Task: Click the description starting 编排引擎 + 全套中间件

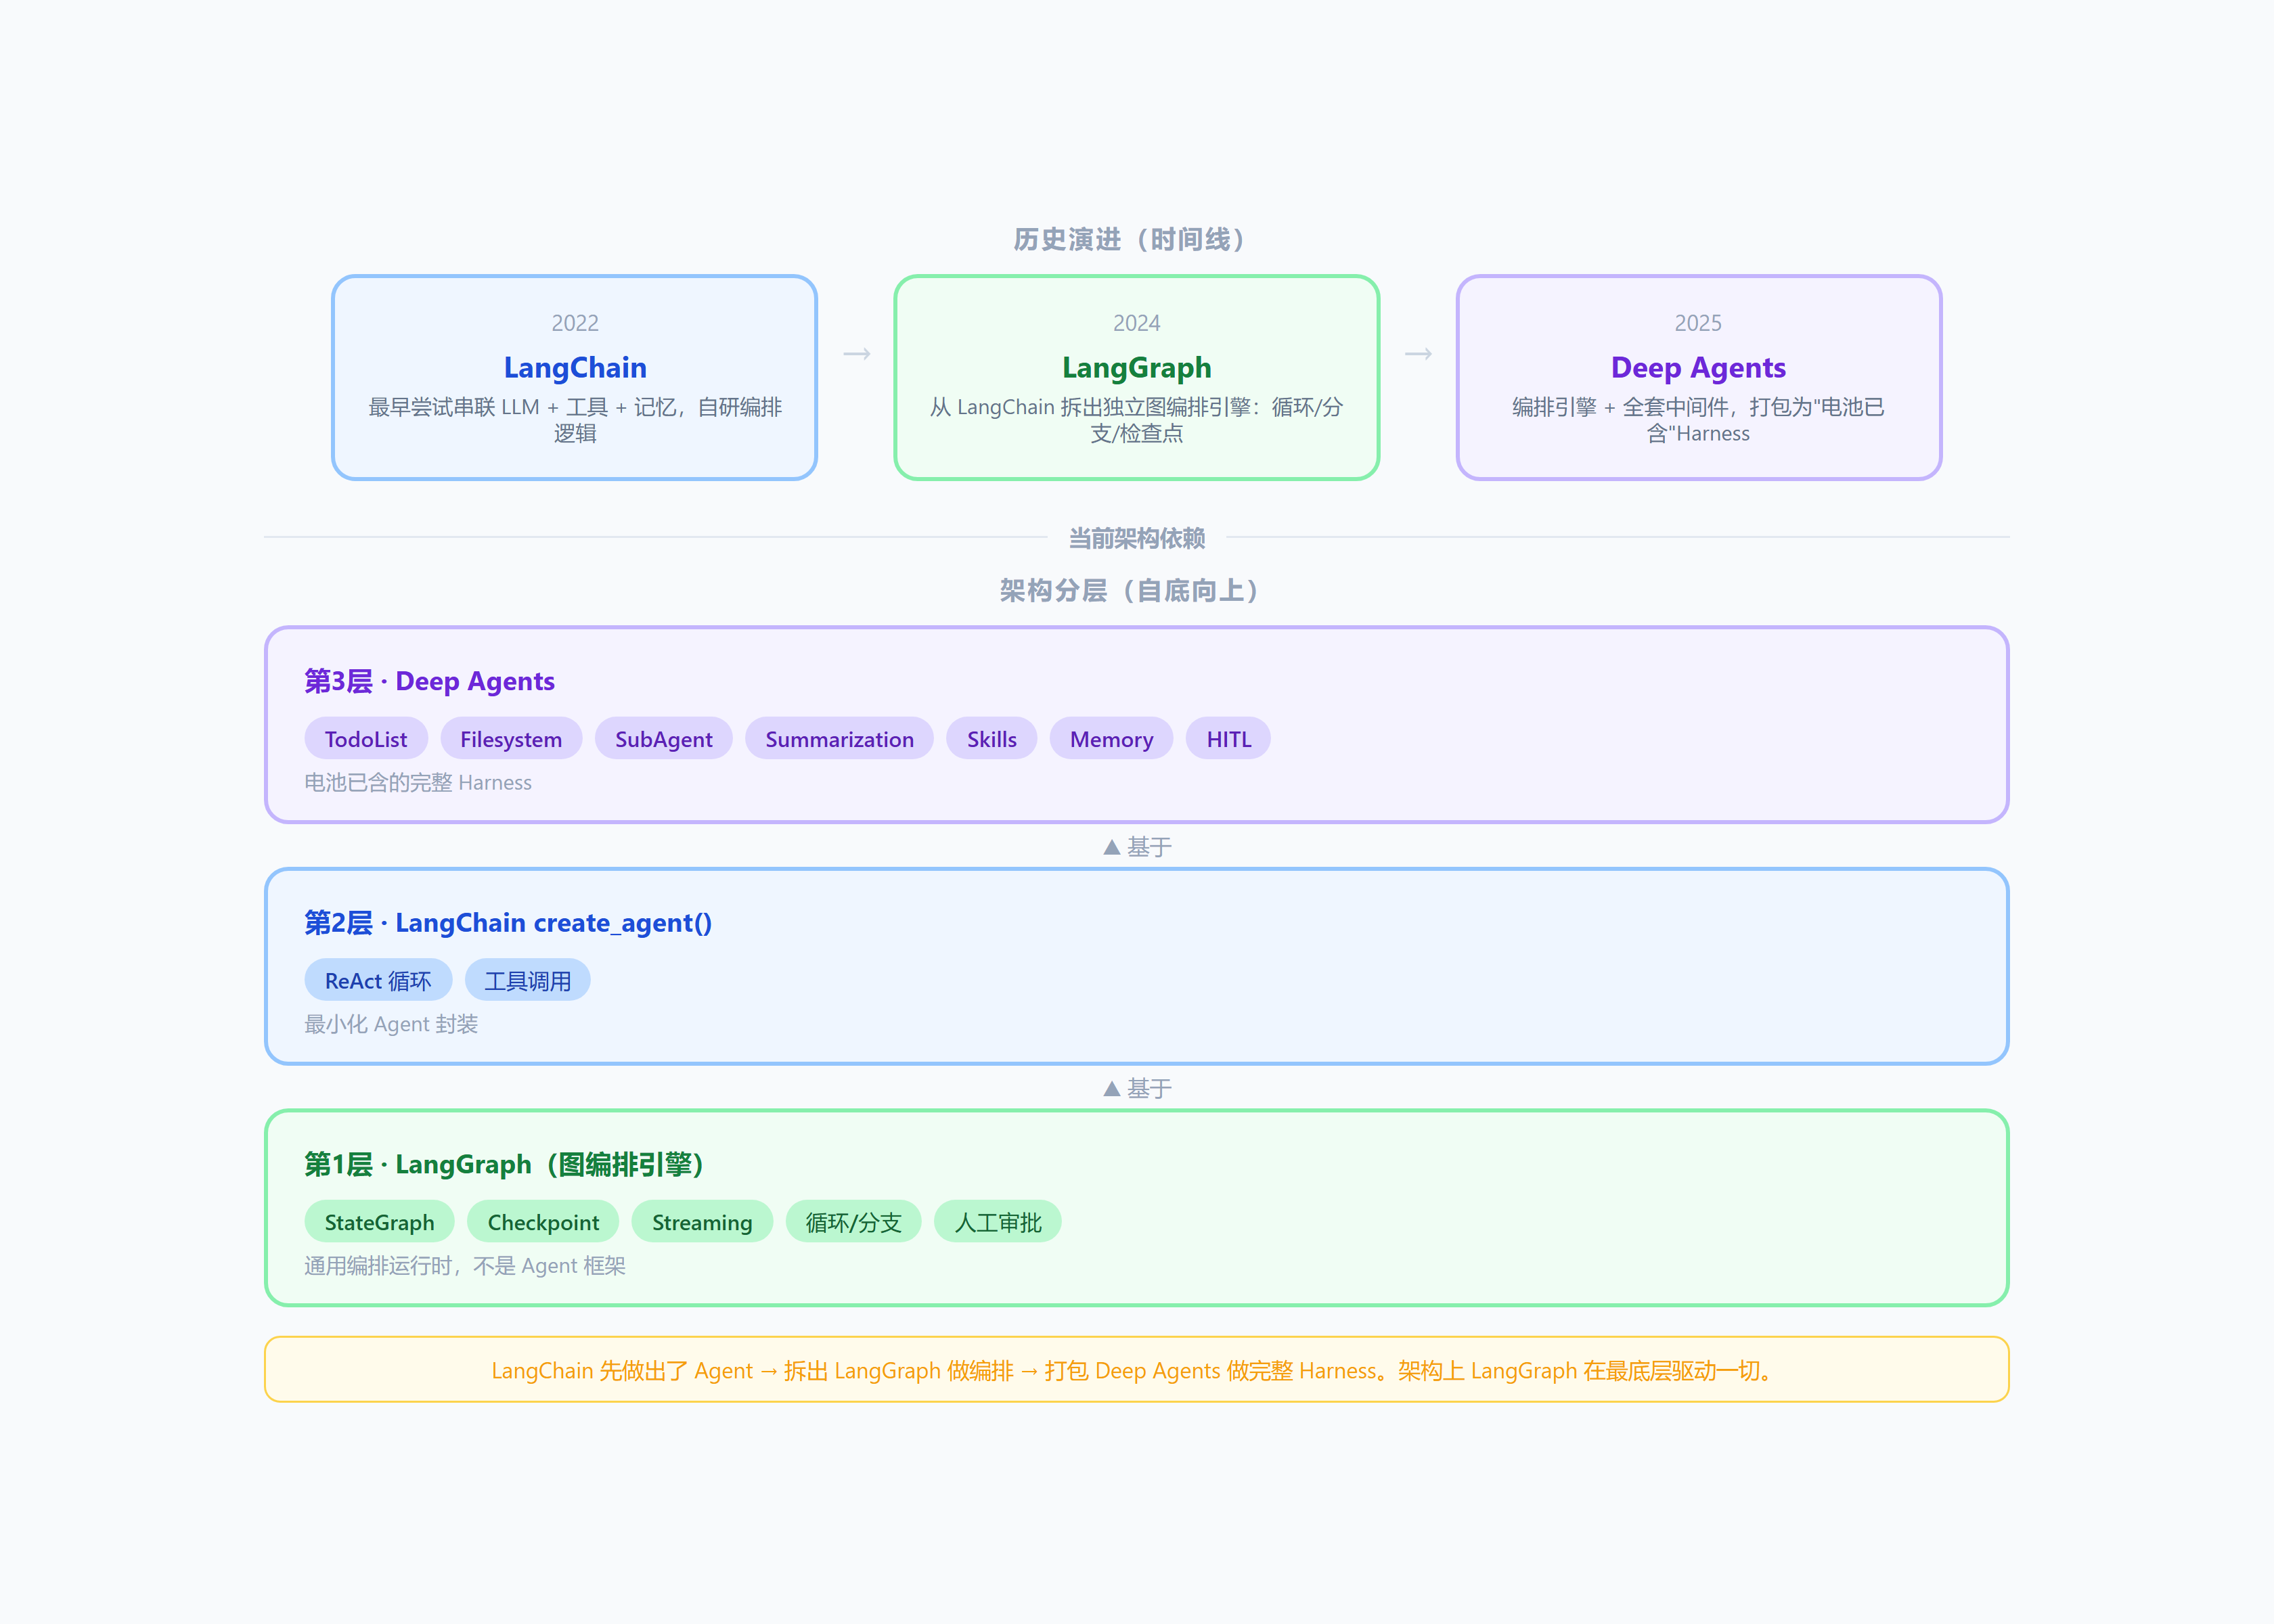Action: coord(1698,420)
